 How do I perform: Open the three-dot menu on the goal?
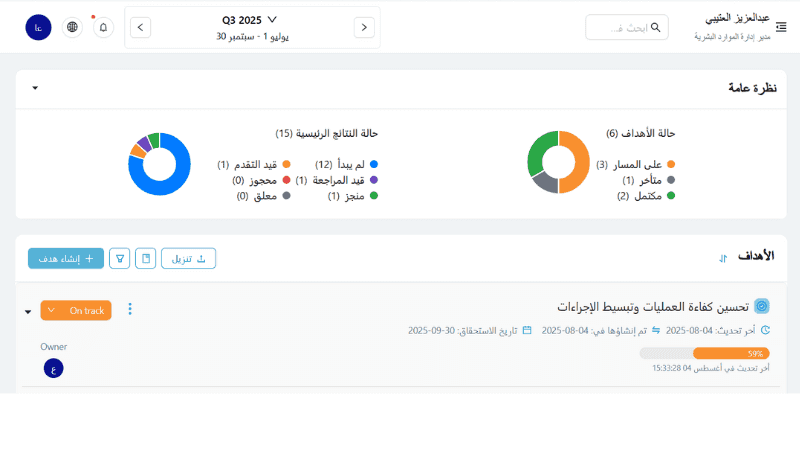coord(130,310)
